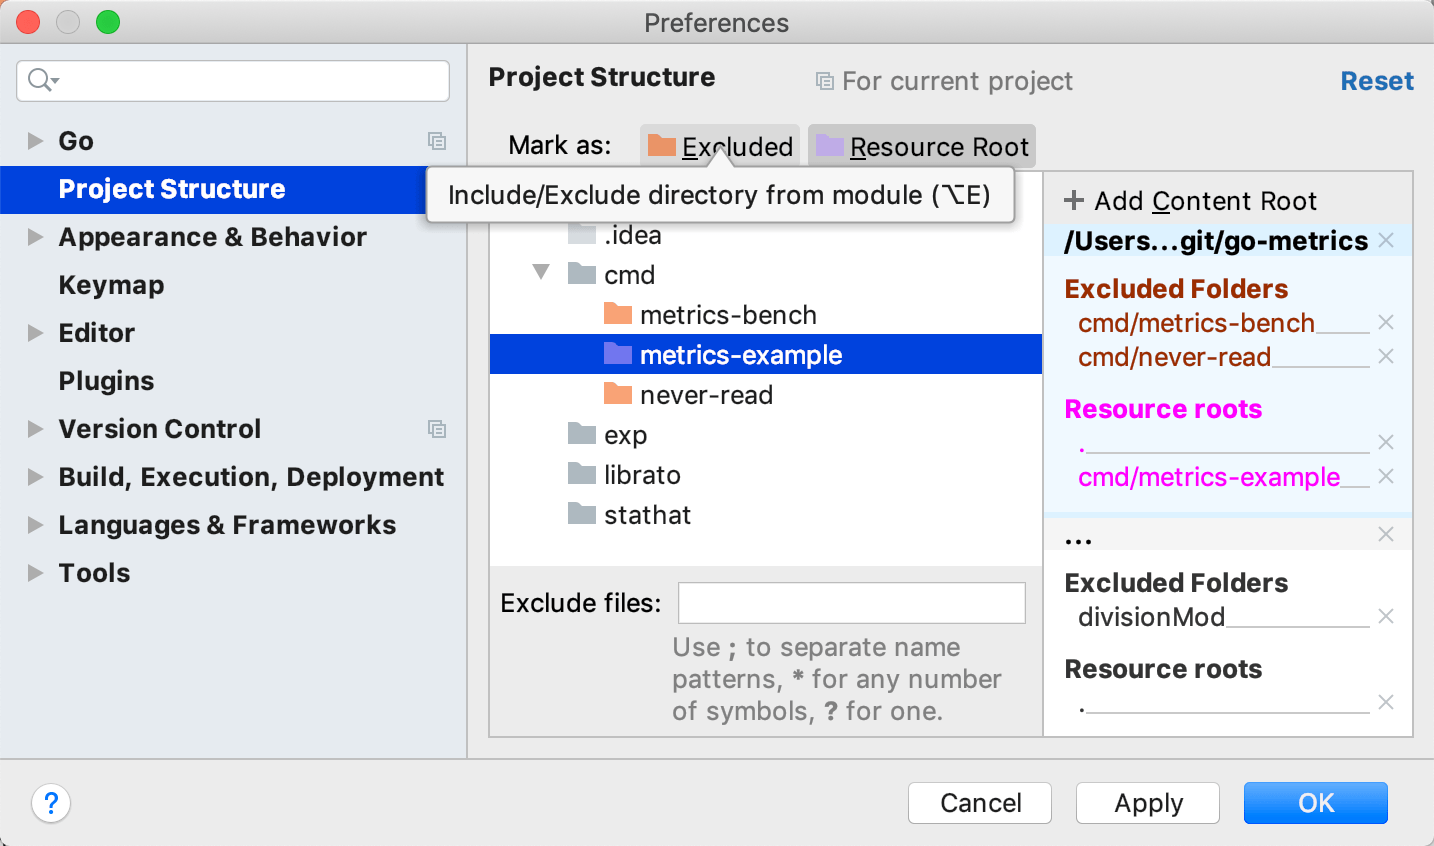Open the Plugins settings page
The image size is (1434, 846).
click(x=106, y=381)
